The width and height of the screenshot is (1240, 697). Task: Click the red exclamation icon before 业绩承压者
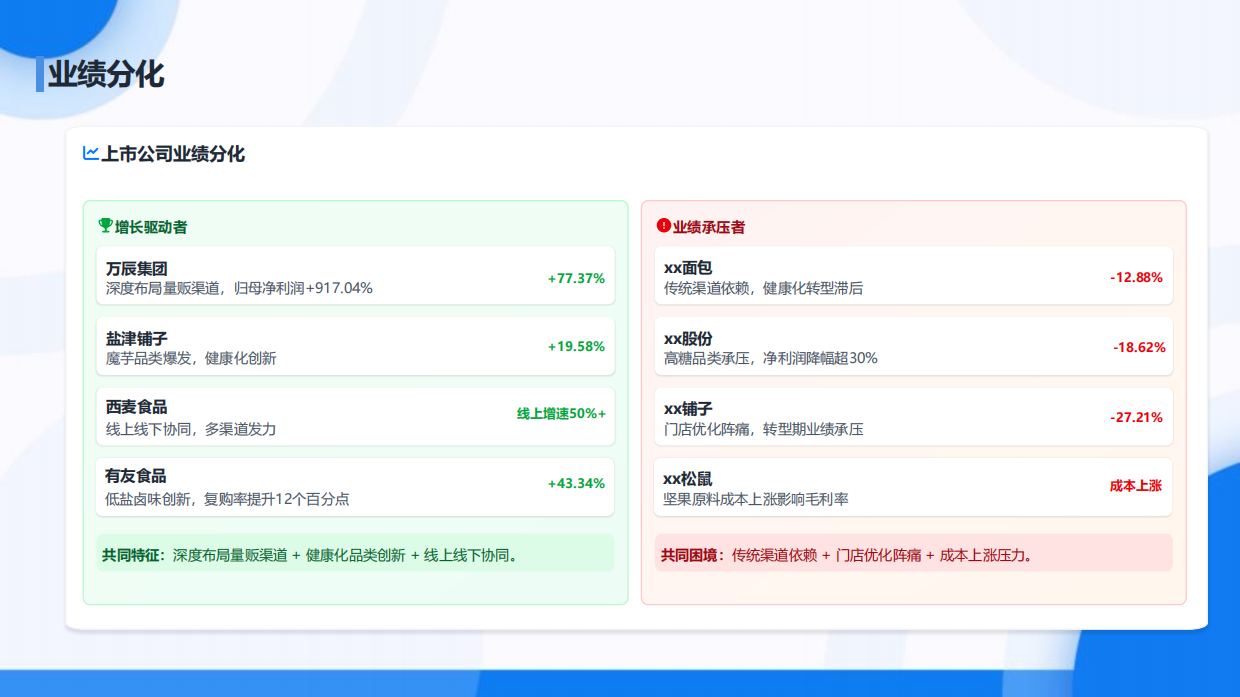click(662, 226)
